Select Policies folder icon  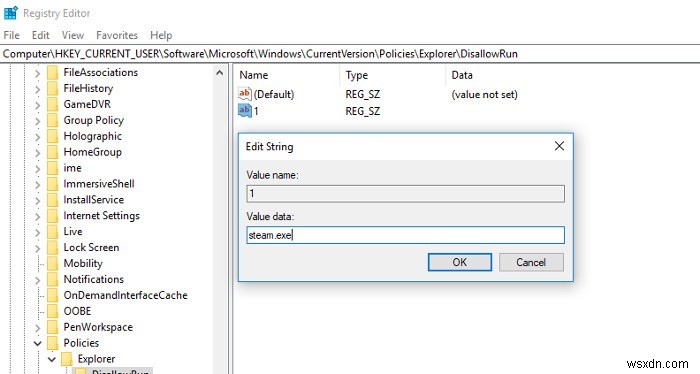tap(53, 343)
